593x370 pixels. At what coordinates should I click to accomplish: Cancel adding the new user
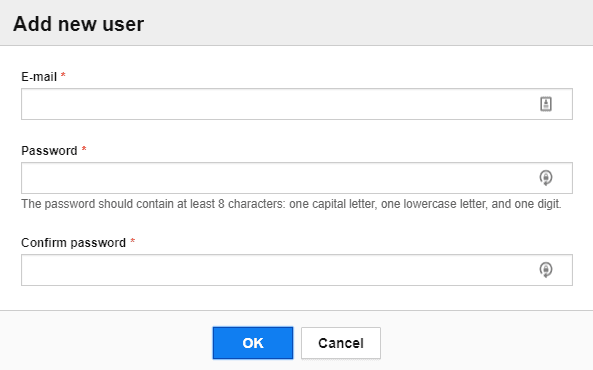341,343
